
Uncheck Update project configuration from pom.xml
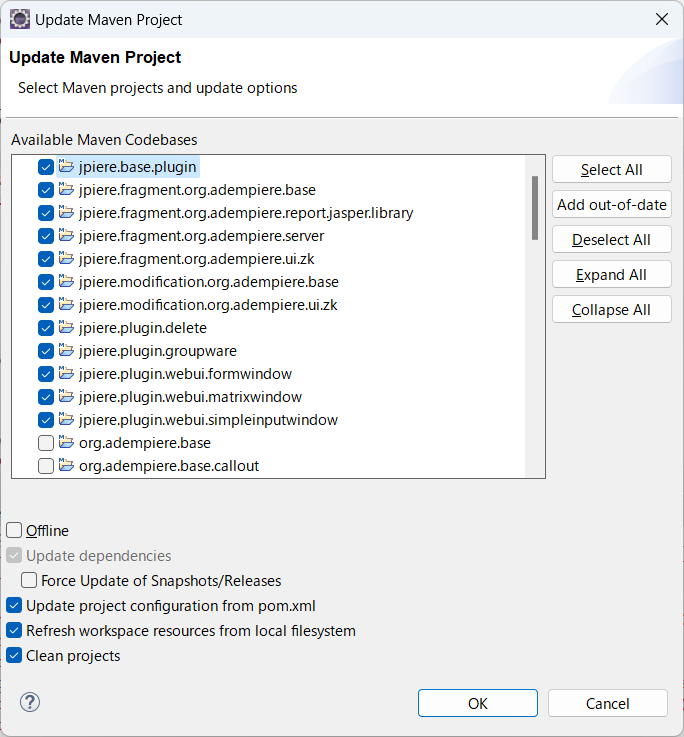click(14, 605)
